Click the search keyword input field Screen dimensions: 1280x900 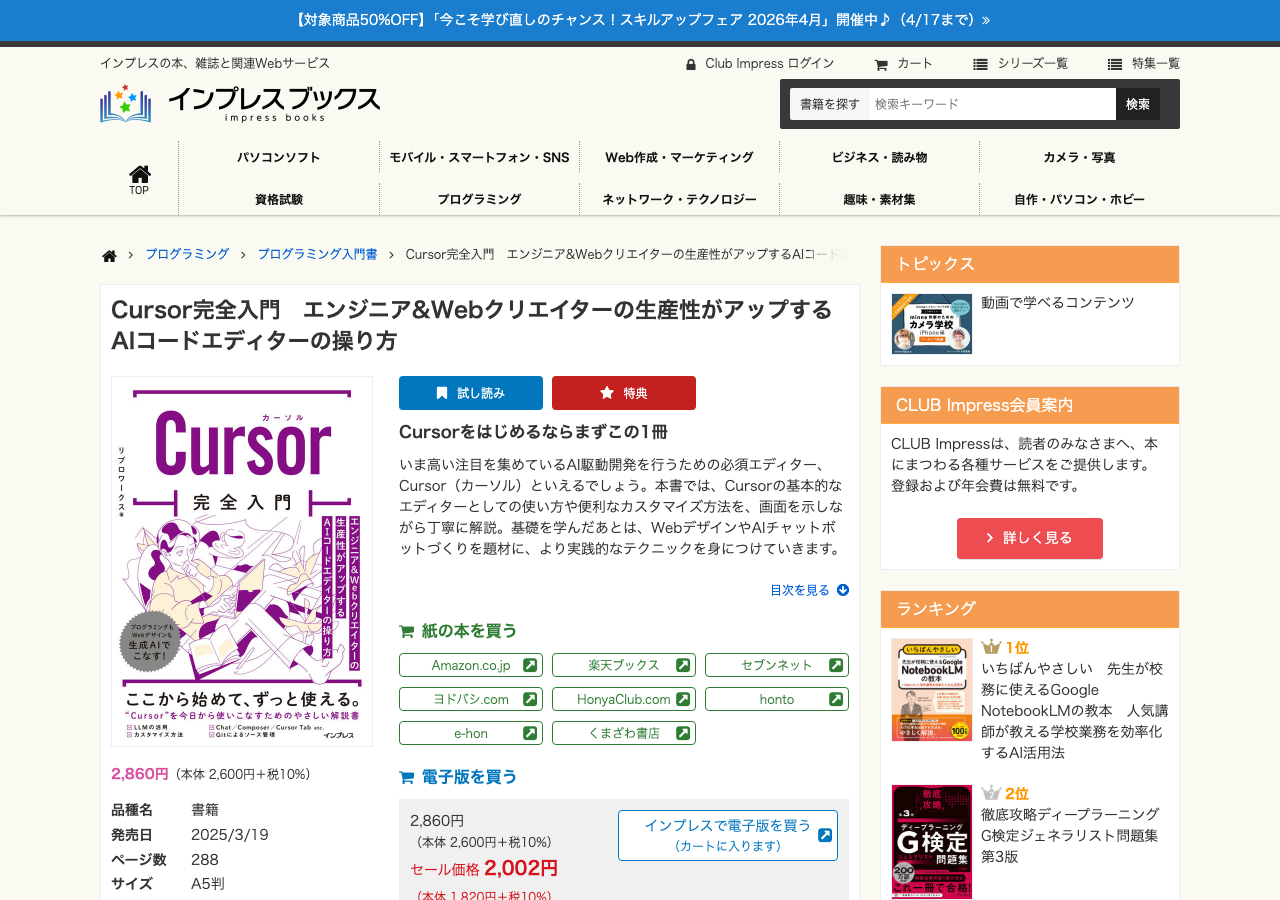(991, 104)
